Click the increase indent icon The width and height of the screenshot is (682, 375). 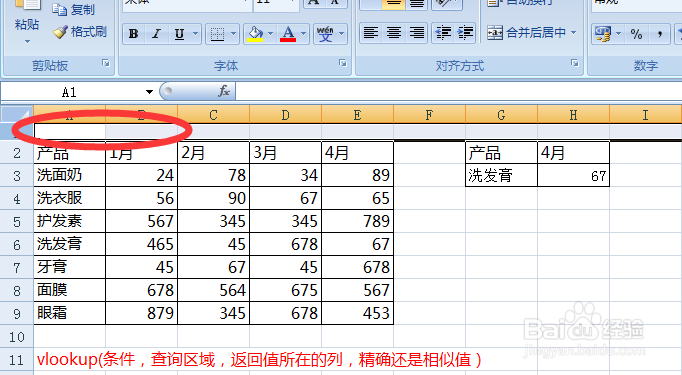465,33
